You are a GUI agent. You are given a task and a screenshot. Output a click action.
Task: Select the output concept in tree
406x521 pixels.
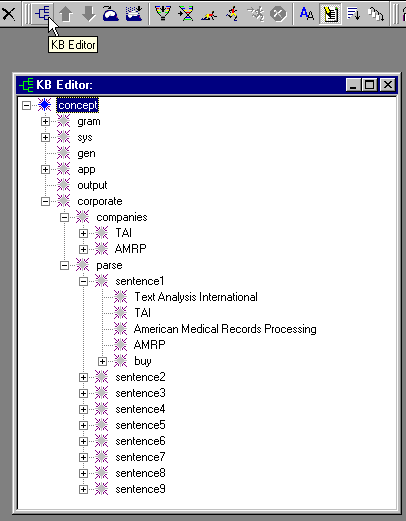92,185
